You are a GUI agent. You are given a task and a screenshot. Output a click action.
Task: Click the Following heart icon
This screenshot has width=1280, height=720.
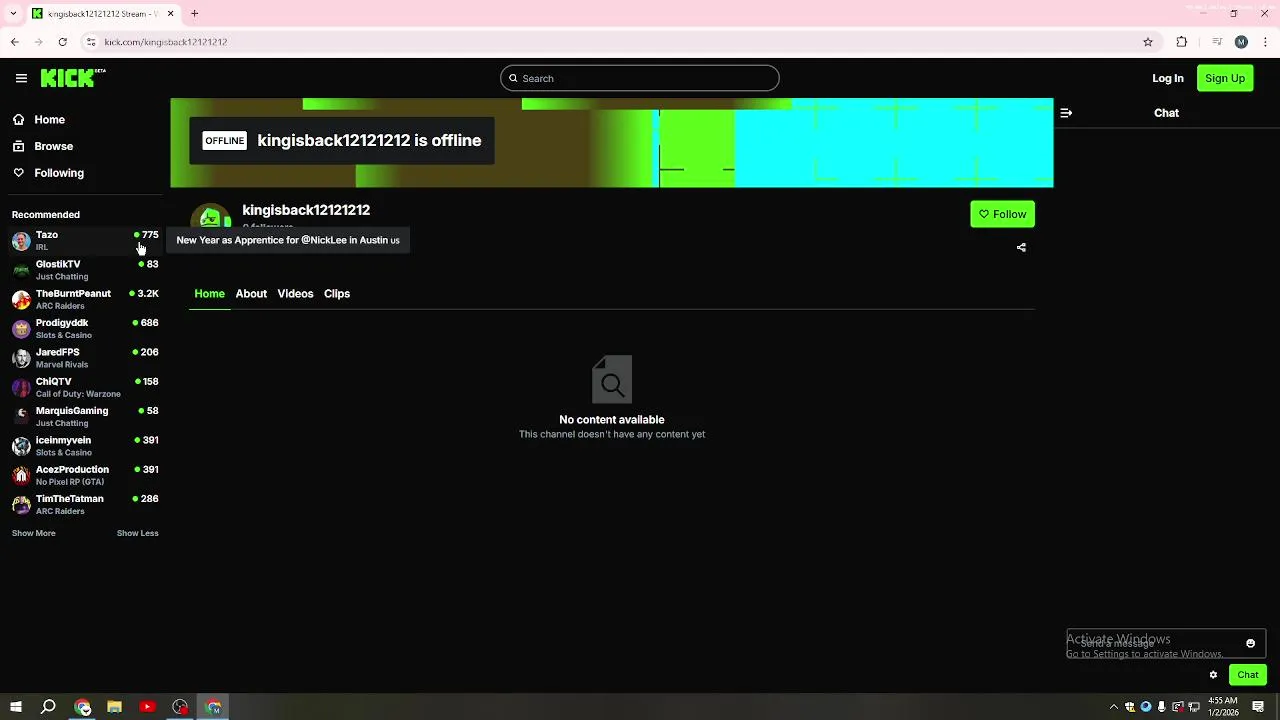19,173
